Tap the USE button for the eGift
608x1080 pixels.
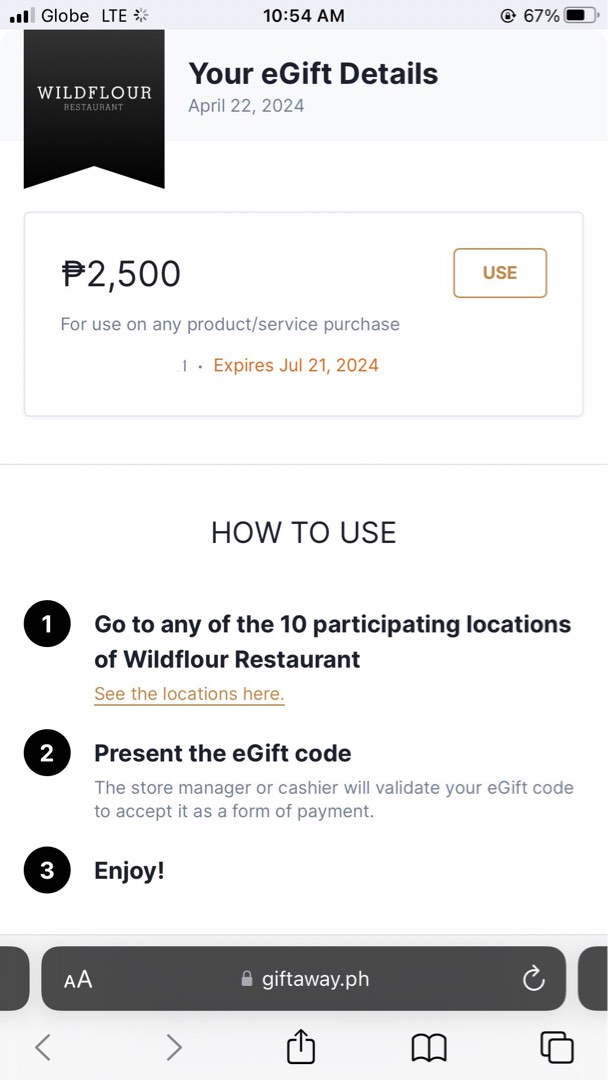[x=500, y=272]
